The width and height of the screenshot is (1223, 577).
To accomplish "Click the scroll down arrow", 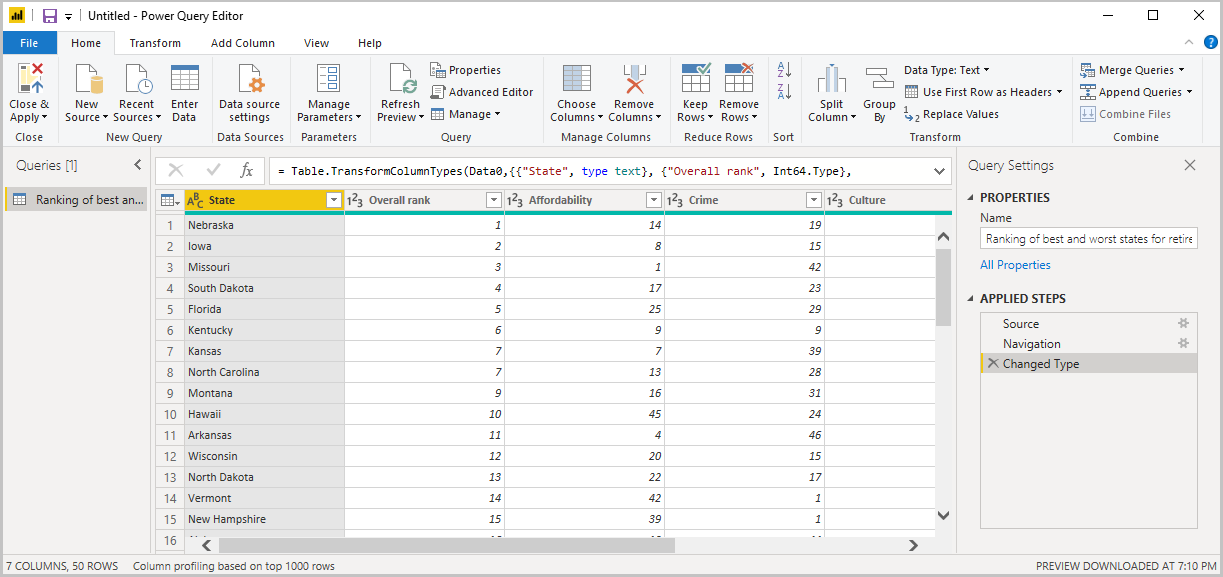I will click(943, 515).
